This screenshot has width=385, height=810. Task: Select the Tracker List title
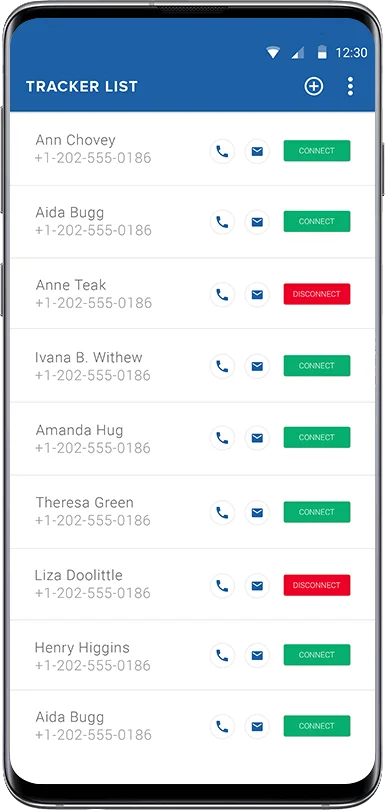82,86
